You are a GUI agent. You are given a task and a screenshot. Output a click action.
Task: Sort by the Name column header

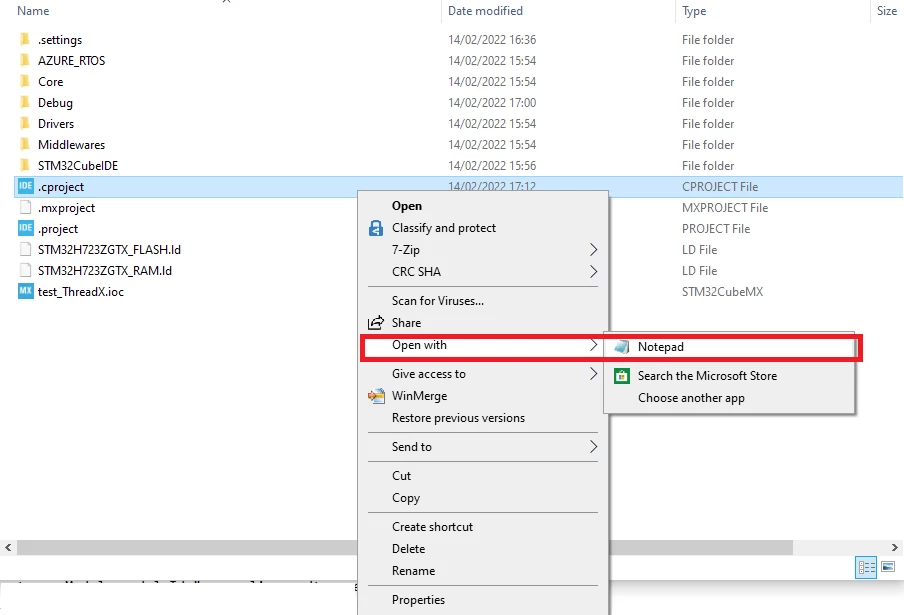tap(33, 11)
